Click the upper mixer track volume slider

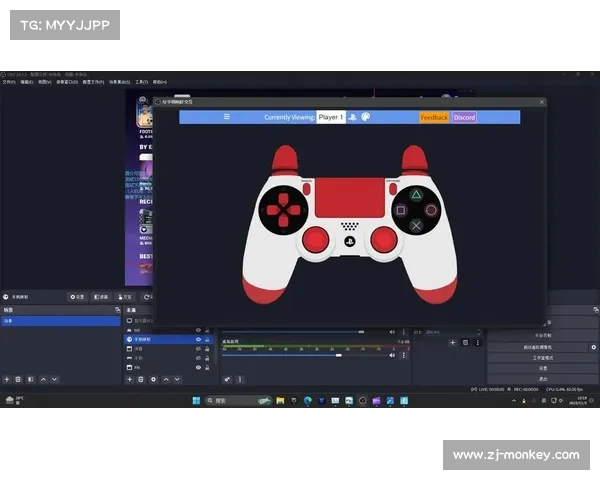point(304,332)
